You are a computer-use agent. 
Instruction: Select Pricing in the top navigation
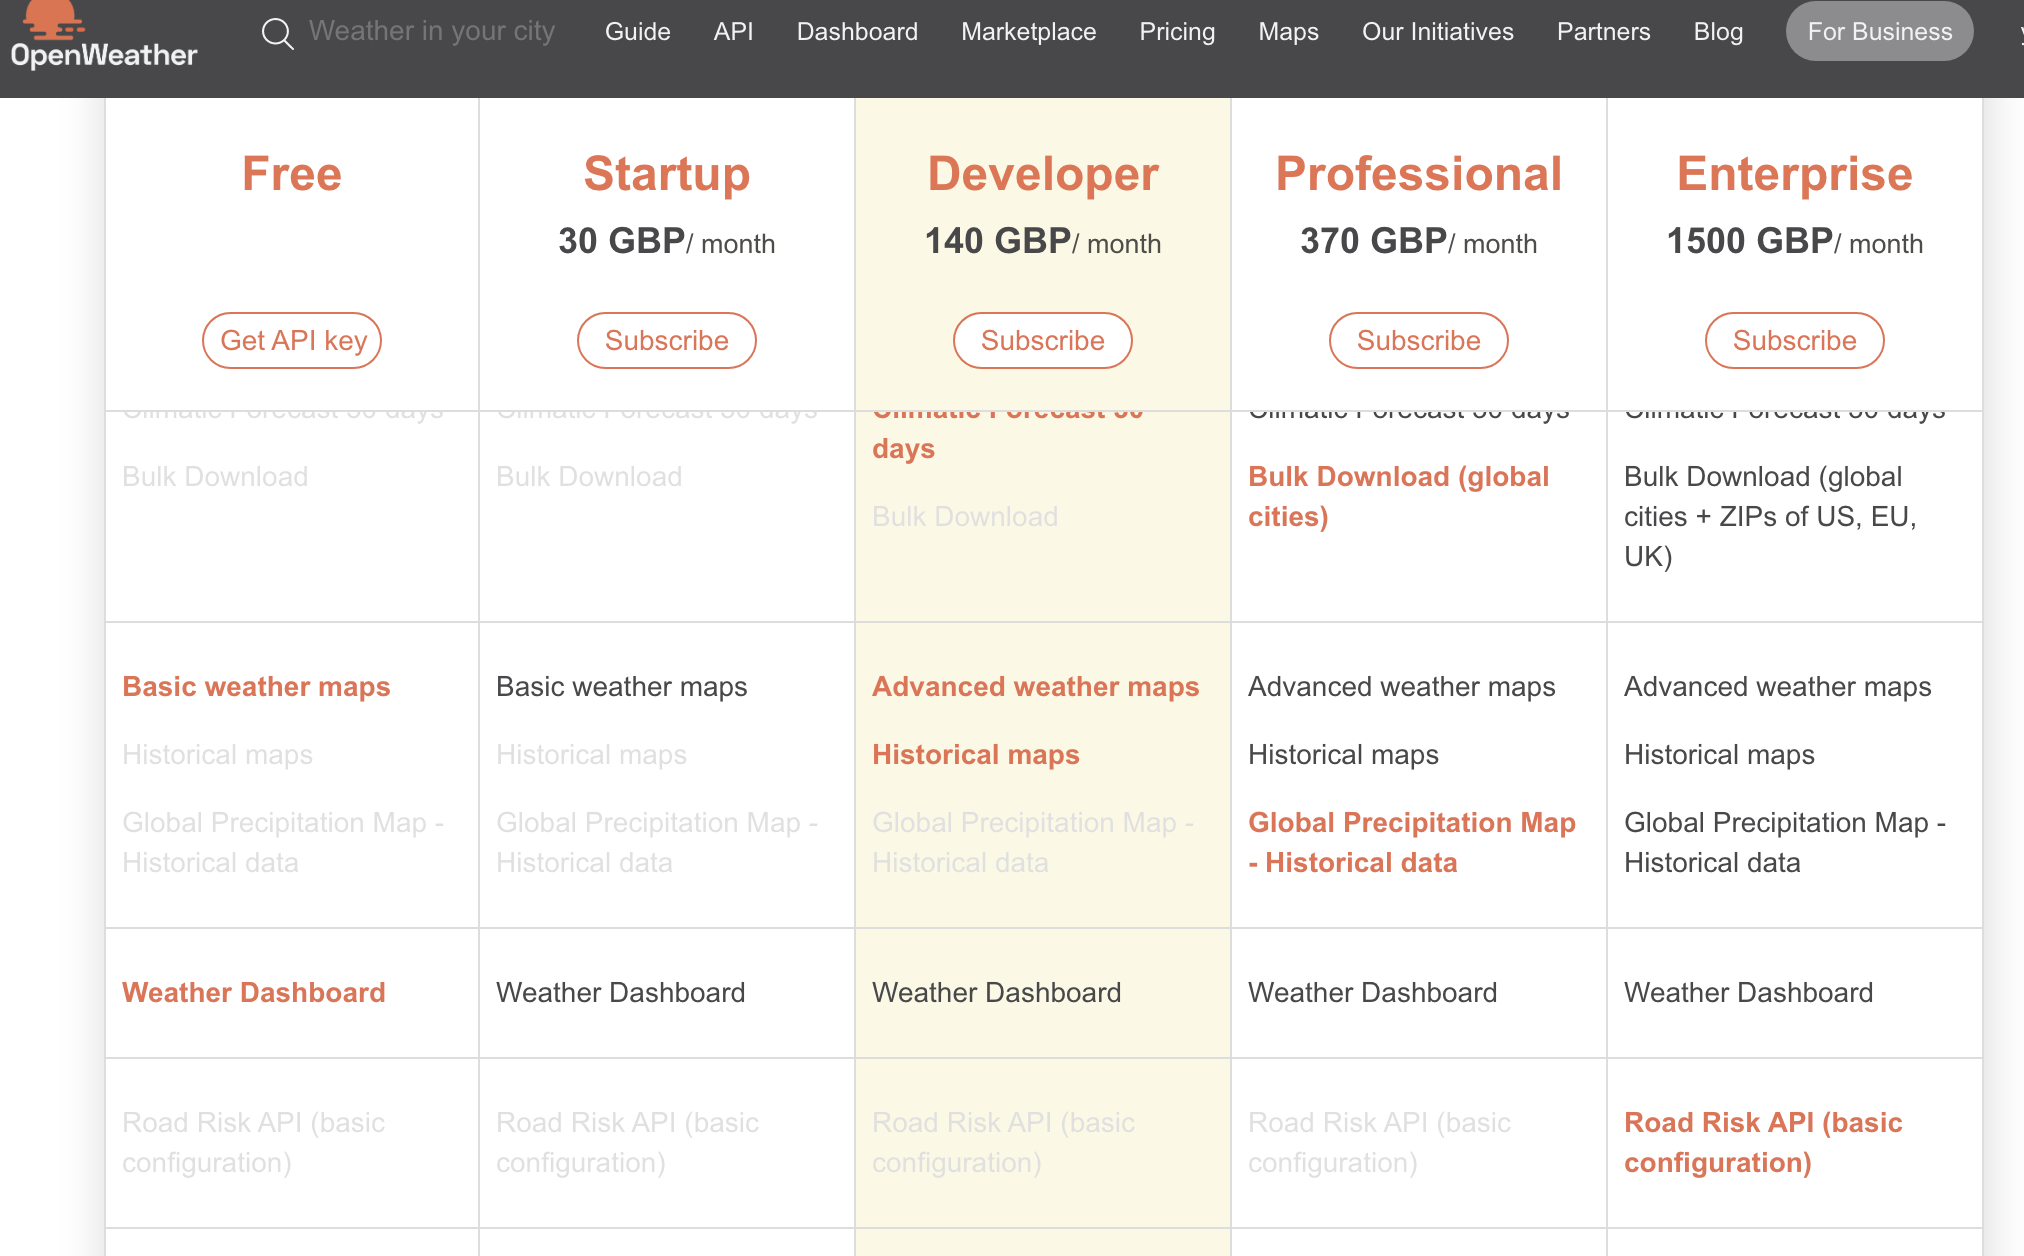pyautogui.click(x=1177, y=32)
